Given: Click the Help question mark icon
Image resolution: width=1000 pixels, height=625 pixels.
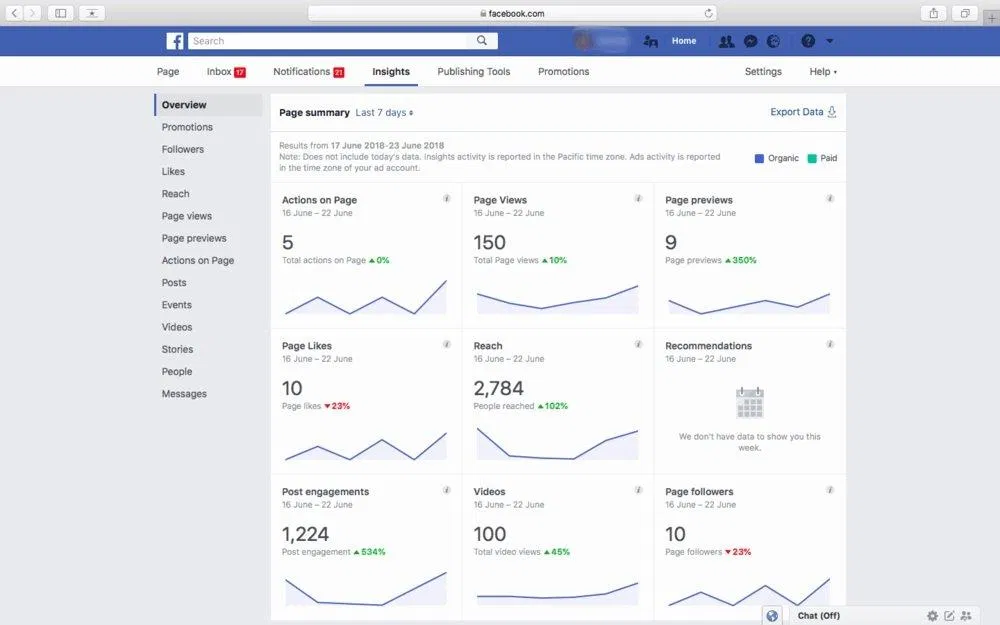Looking at the screenshot, I should coord(807,40).
